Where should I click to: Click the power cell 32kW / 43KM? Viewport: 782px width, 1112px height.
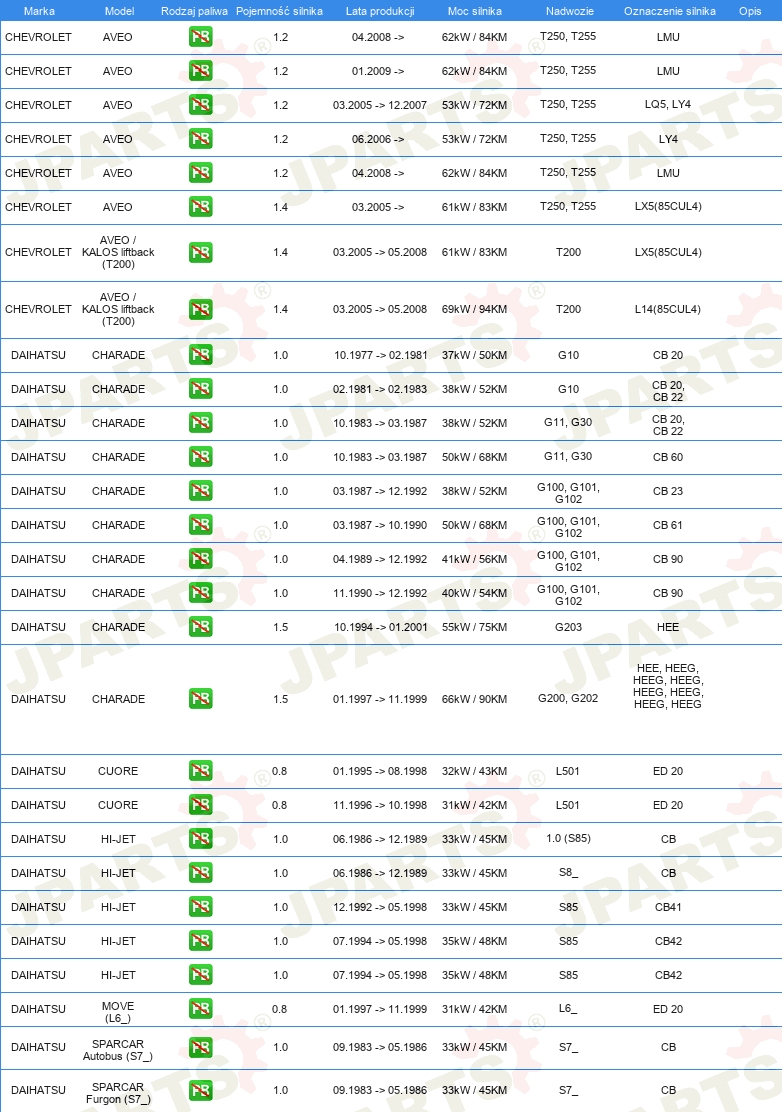[474, 772]
